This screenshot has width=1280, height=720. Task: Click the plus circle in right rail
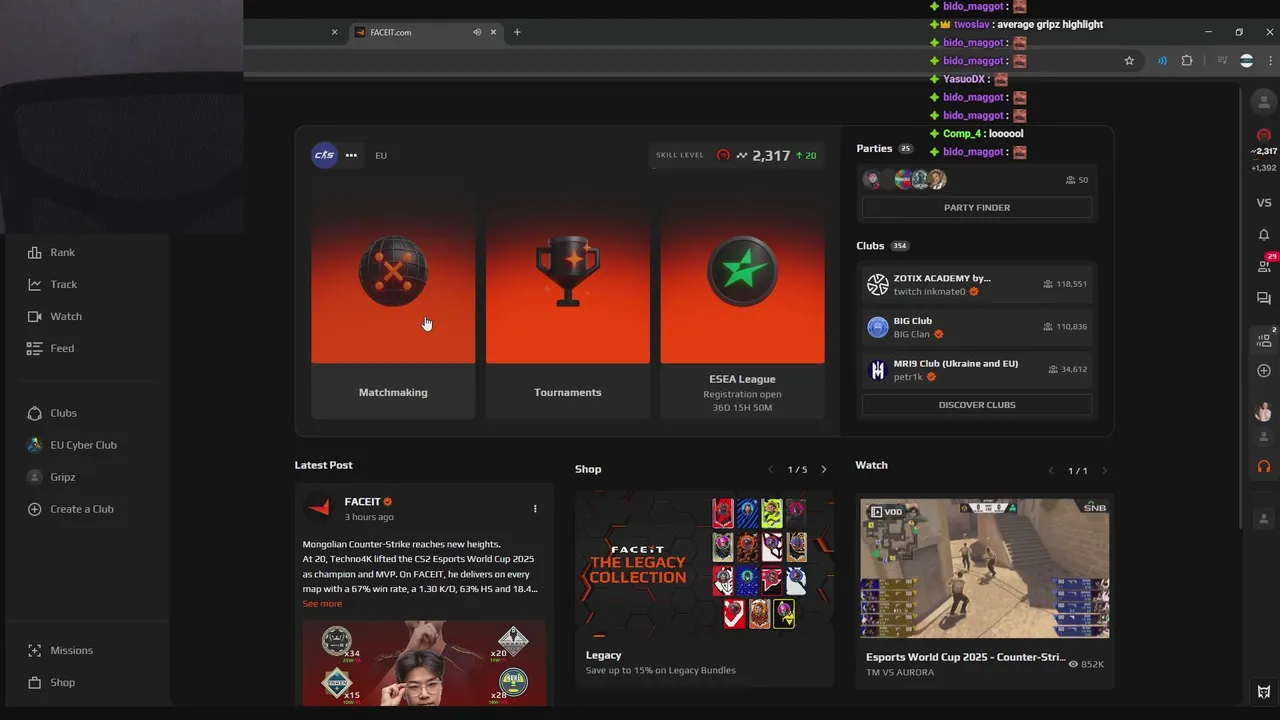tap(1264, 371)
